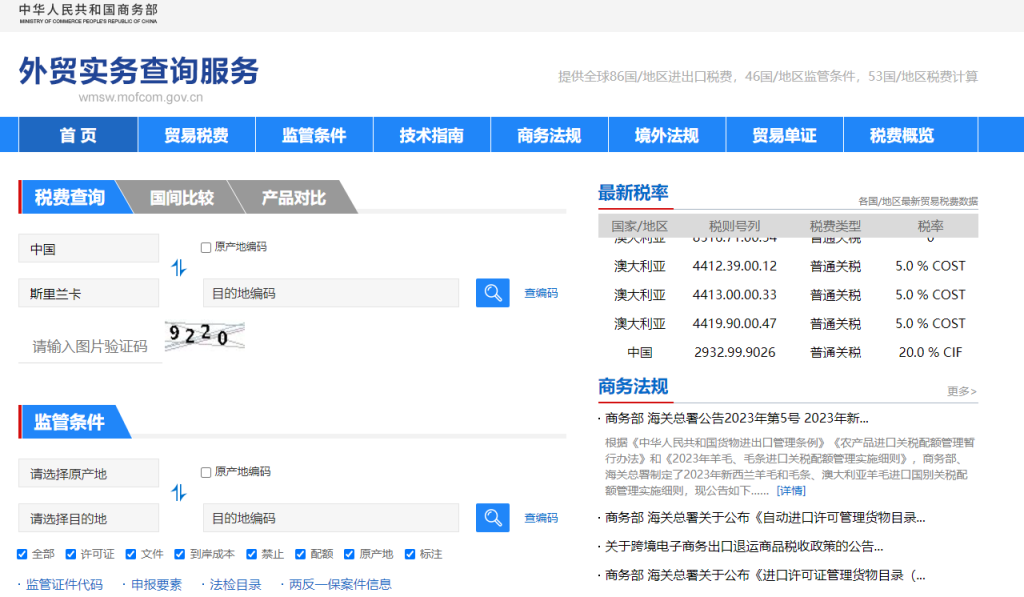This screenshot has height=597, width=1024.
Task: Open 商务部 海关总署公告2023年第5号 article
Action: click(737, 418)
